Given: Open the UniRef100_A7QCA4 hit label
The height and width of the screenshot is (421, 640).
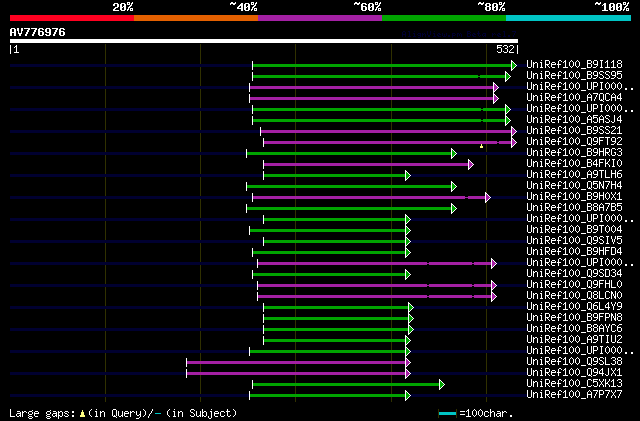Looking at the screenshot, I should pos(574,98).
